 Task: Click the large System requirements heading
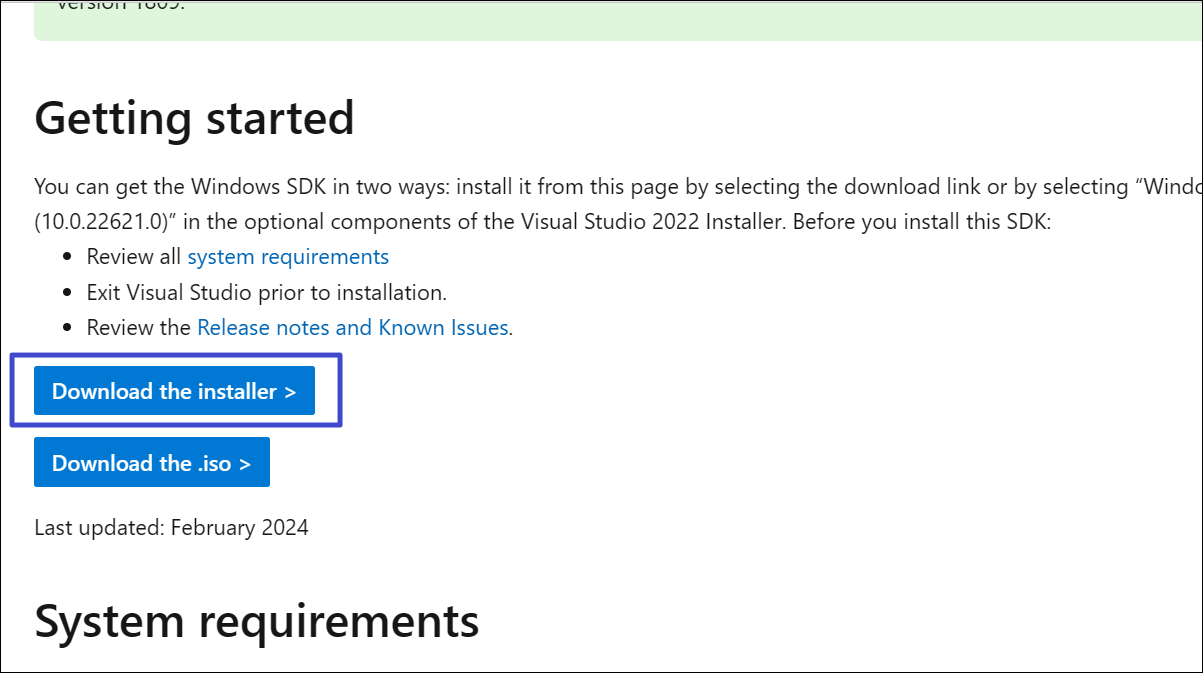pyautogui.click(x=256, y=620)
